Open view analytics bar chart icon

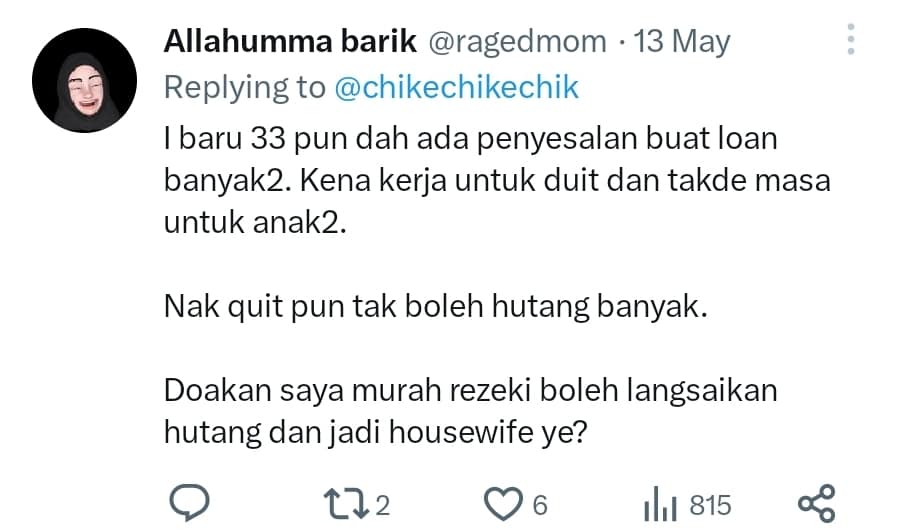click(x=660, y=504)
